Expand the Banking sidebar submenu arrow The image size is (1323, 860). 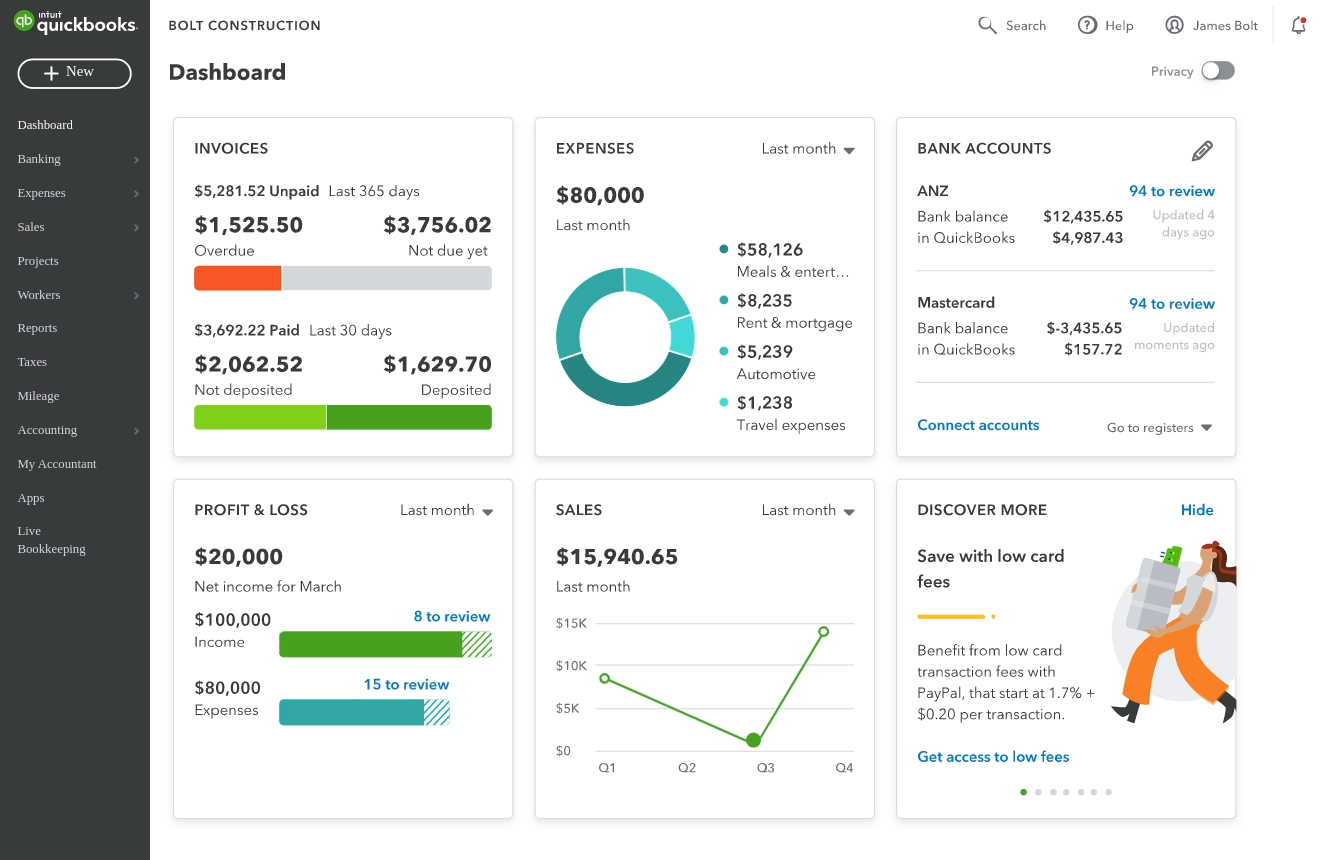coord(136,160)
